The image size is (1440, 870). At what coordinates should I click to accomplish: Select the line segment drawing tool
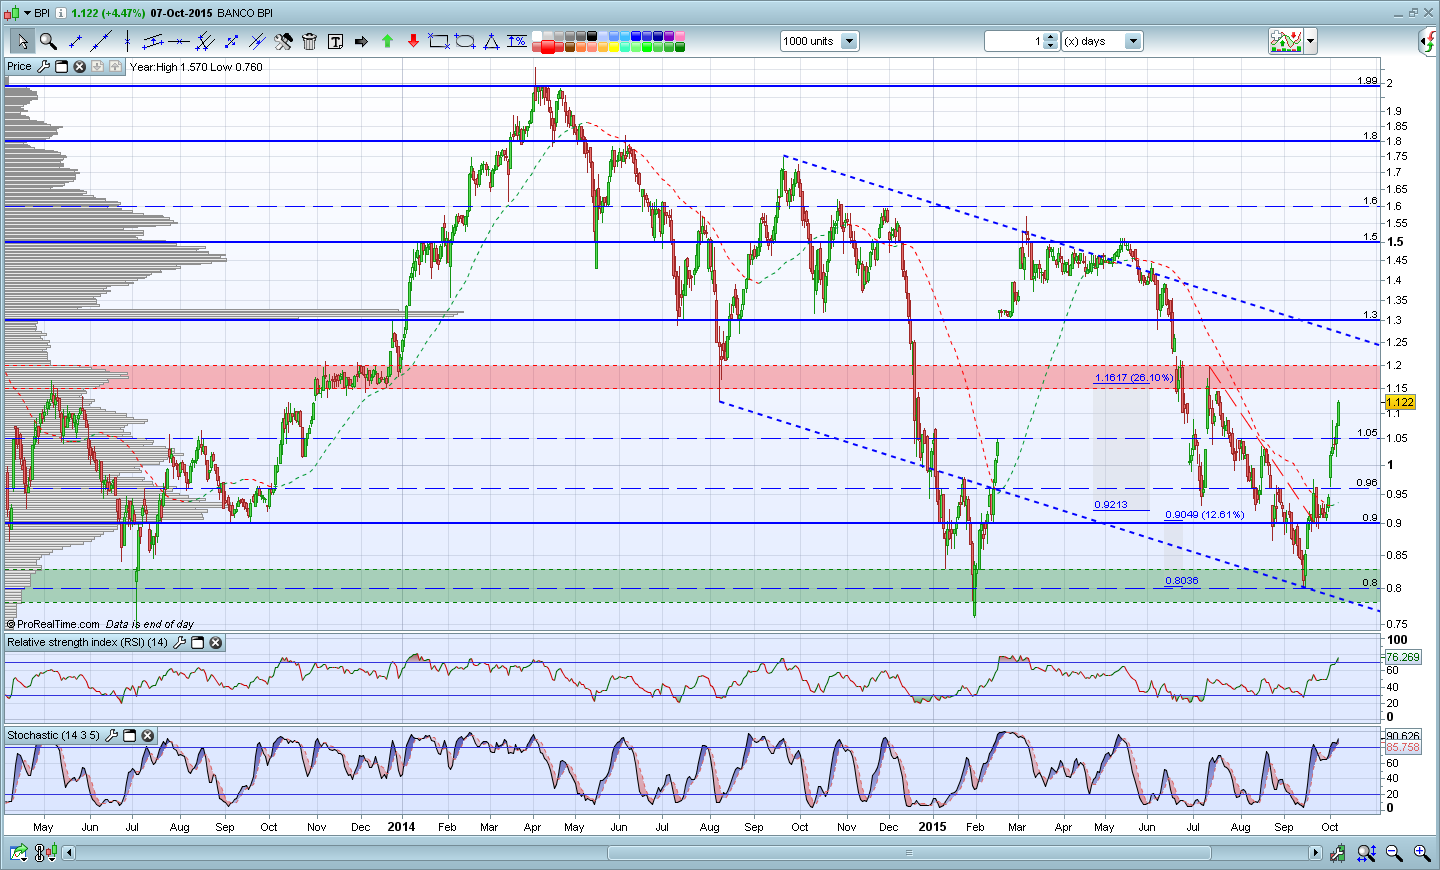(75, 41)
